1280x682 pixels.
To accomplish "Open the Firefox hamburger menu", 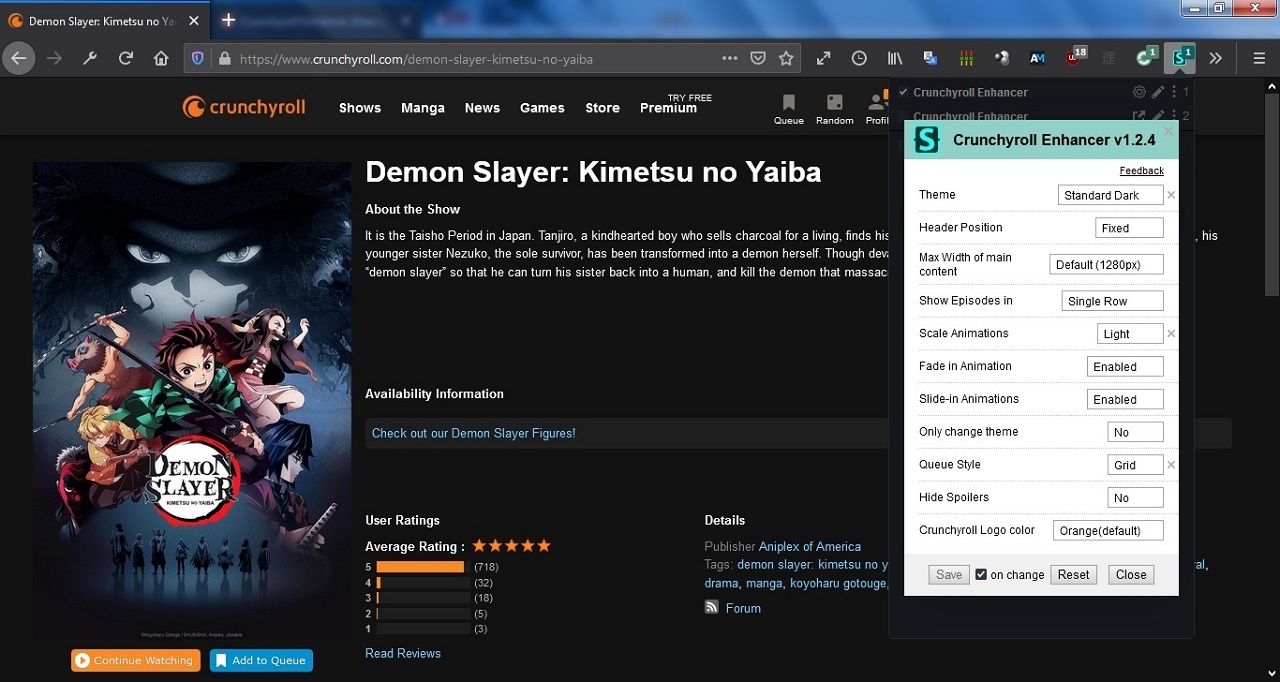I will coord(1260,59).
